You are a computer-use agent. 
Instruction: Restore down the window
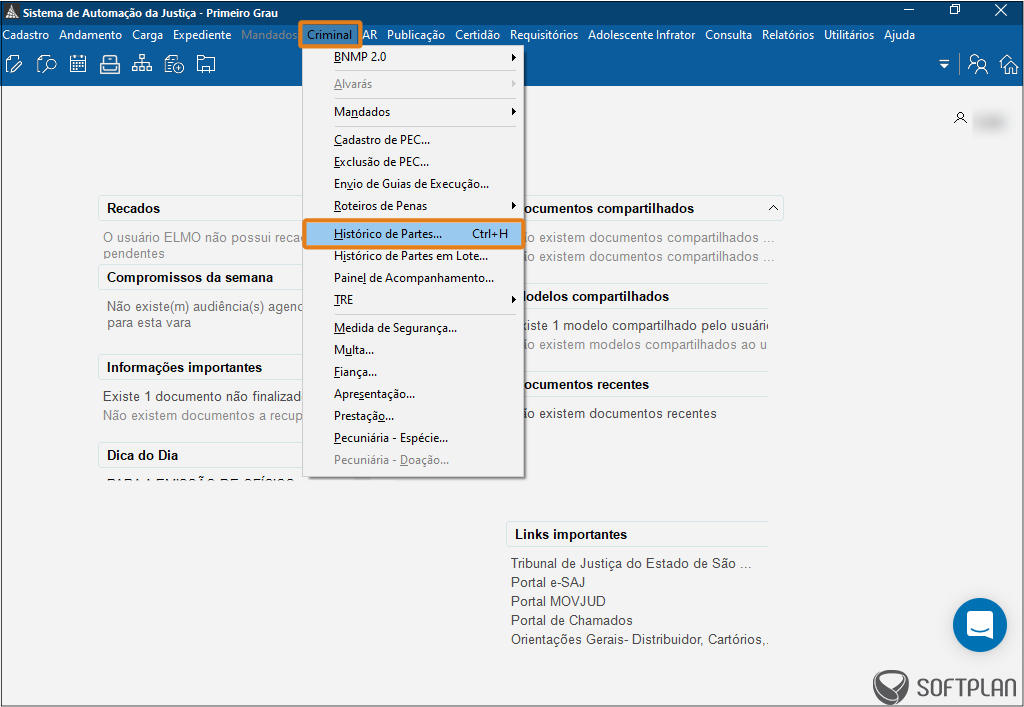pos(955,10)
